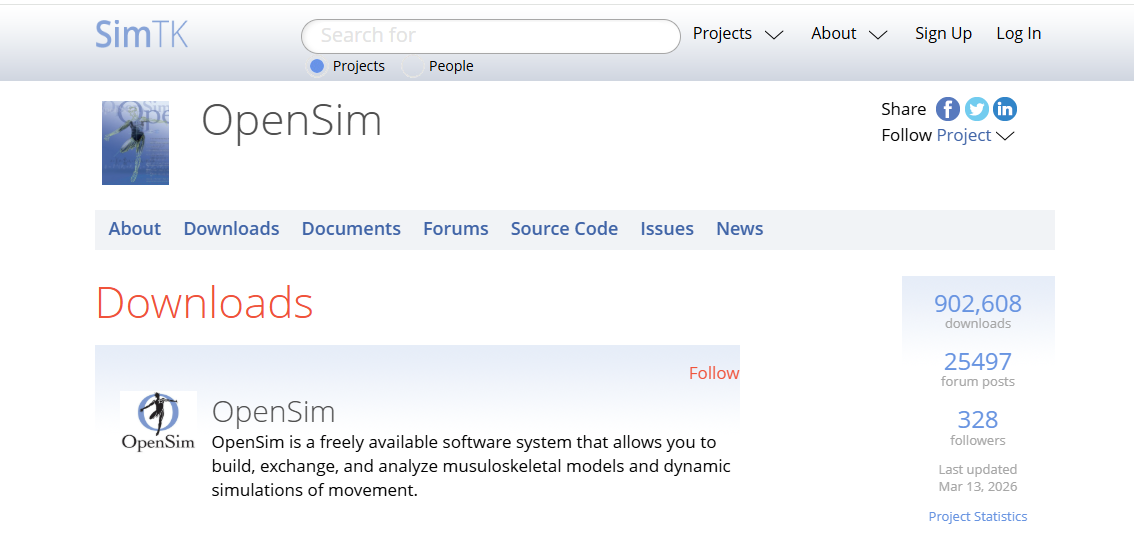Share the project on Twitter
This screenshot has height=534, width=1134.
pyautogui.click(x=976, y=109)
